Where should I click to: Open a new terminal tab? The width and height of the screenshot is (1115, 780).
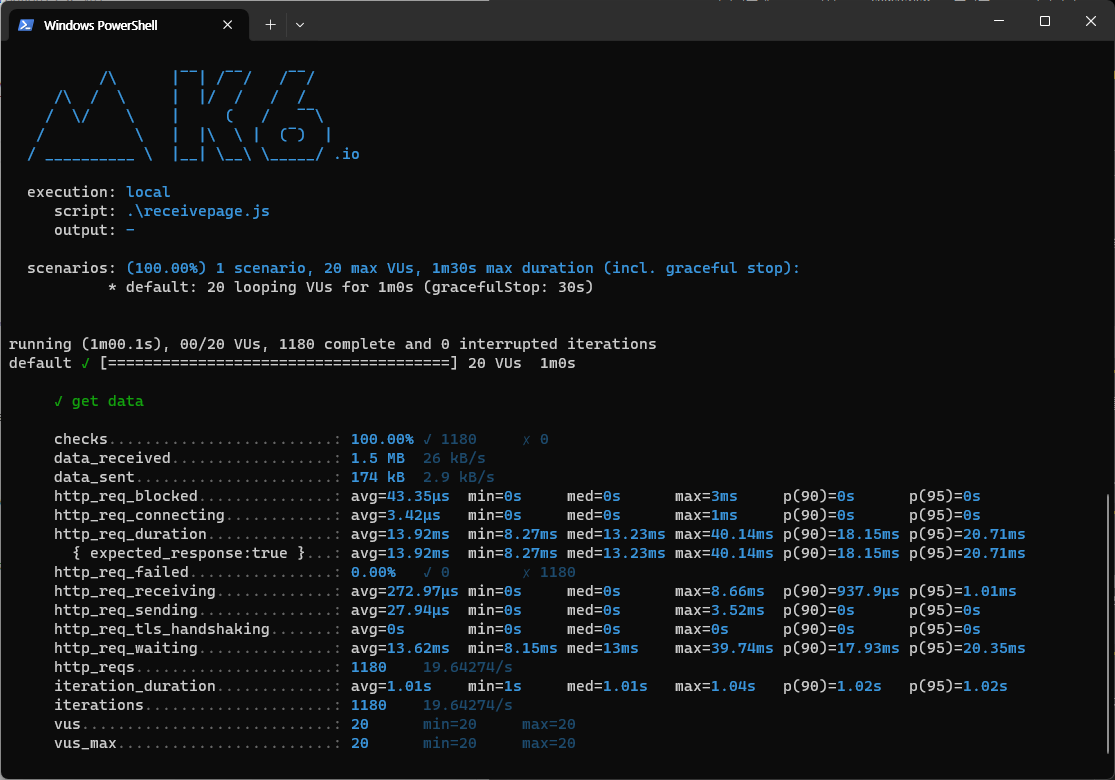270,25
